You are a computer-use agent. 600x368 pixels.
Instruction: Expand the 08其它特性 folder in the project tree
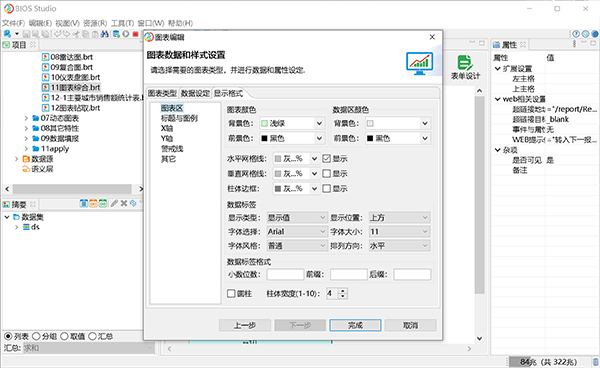(x=26, y=129)
